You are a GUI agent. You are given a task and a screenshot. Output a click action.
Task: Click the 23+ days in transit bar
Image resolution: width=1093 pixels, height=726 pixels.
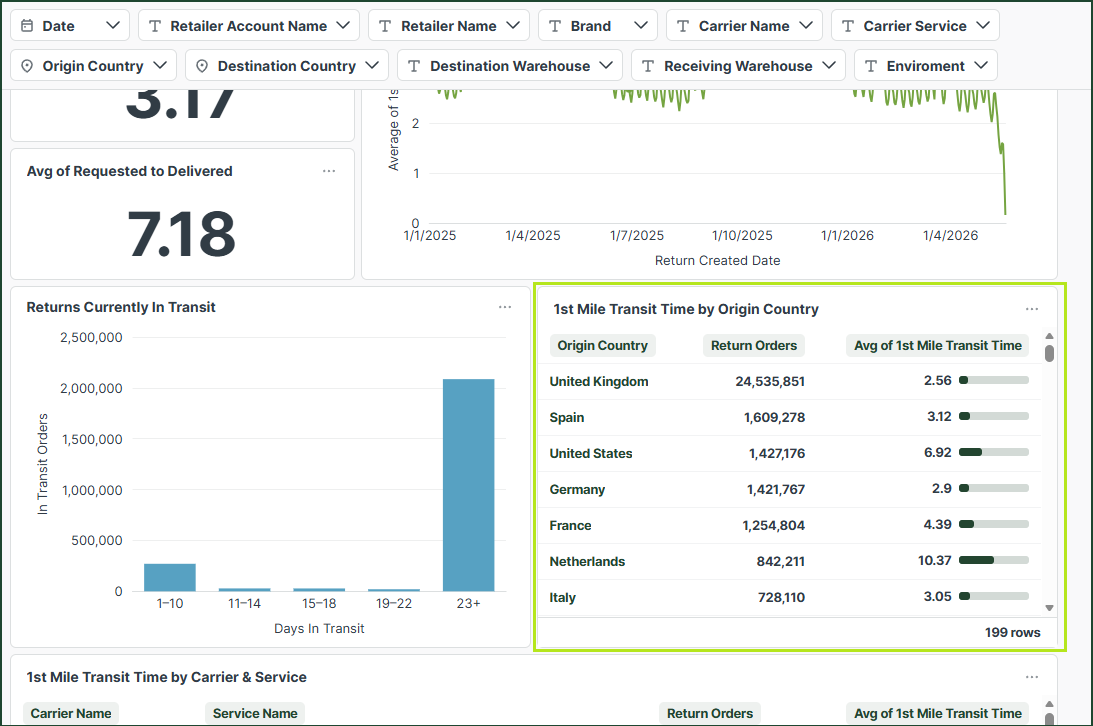[x=468, y=485]
